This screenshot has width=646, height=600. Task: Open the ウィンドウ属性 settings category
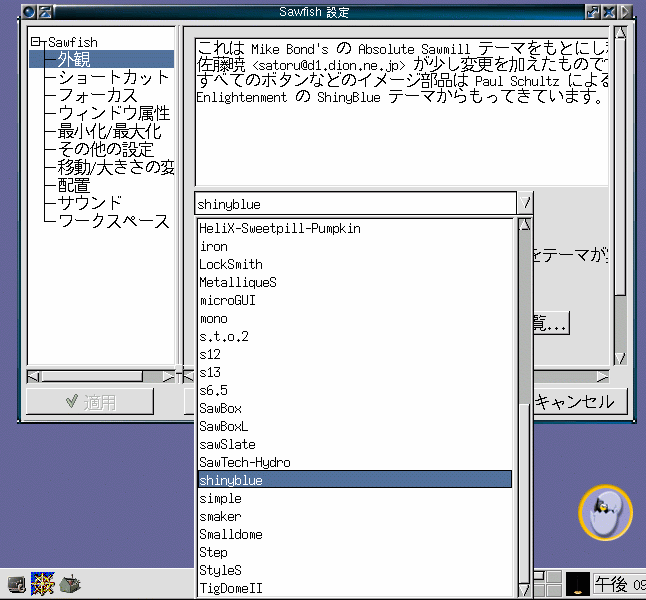coord(114,113)
